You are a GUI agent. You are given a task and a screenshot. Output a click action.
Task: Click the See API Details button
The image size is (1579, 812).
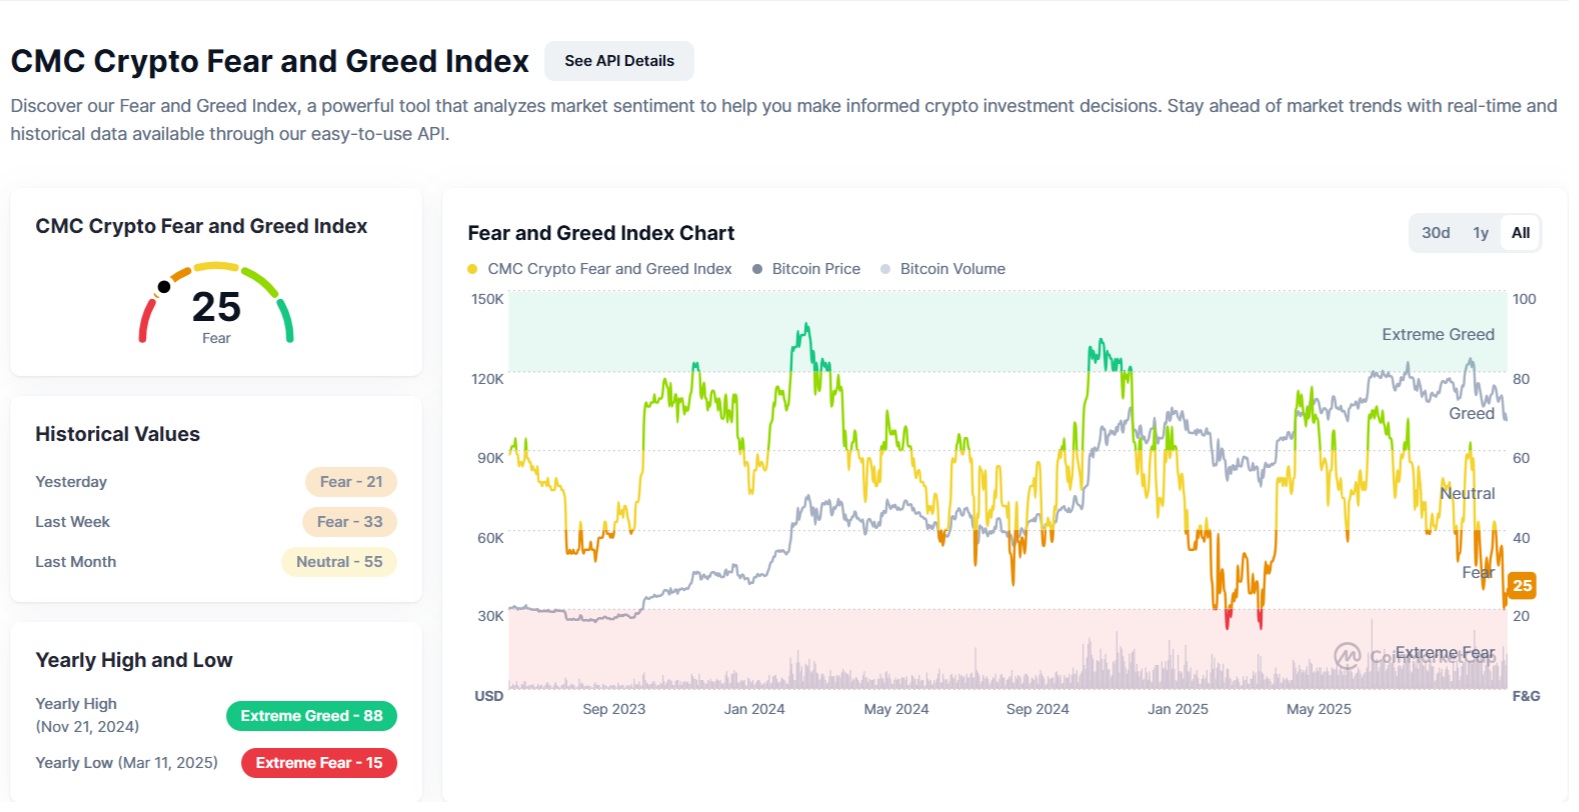(619, 61)
